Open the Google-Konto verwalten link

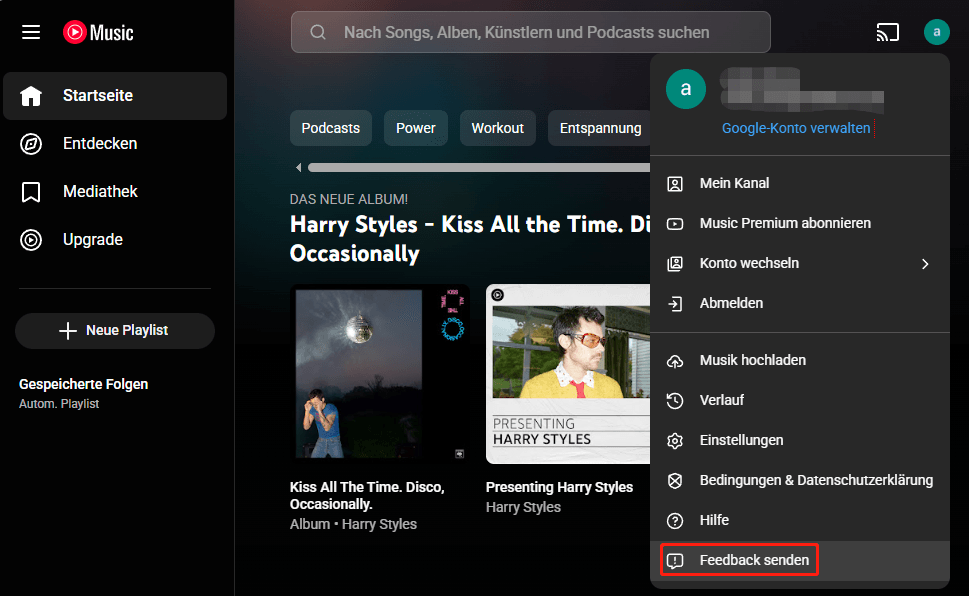tap(798, 127)
